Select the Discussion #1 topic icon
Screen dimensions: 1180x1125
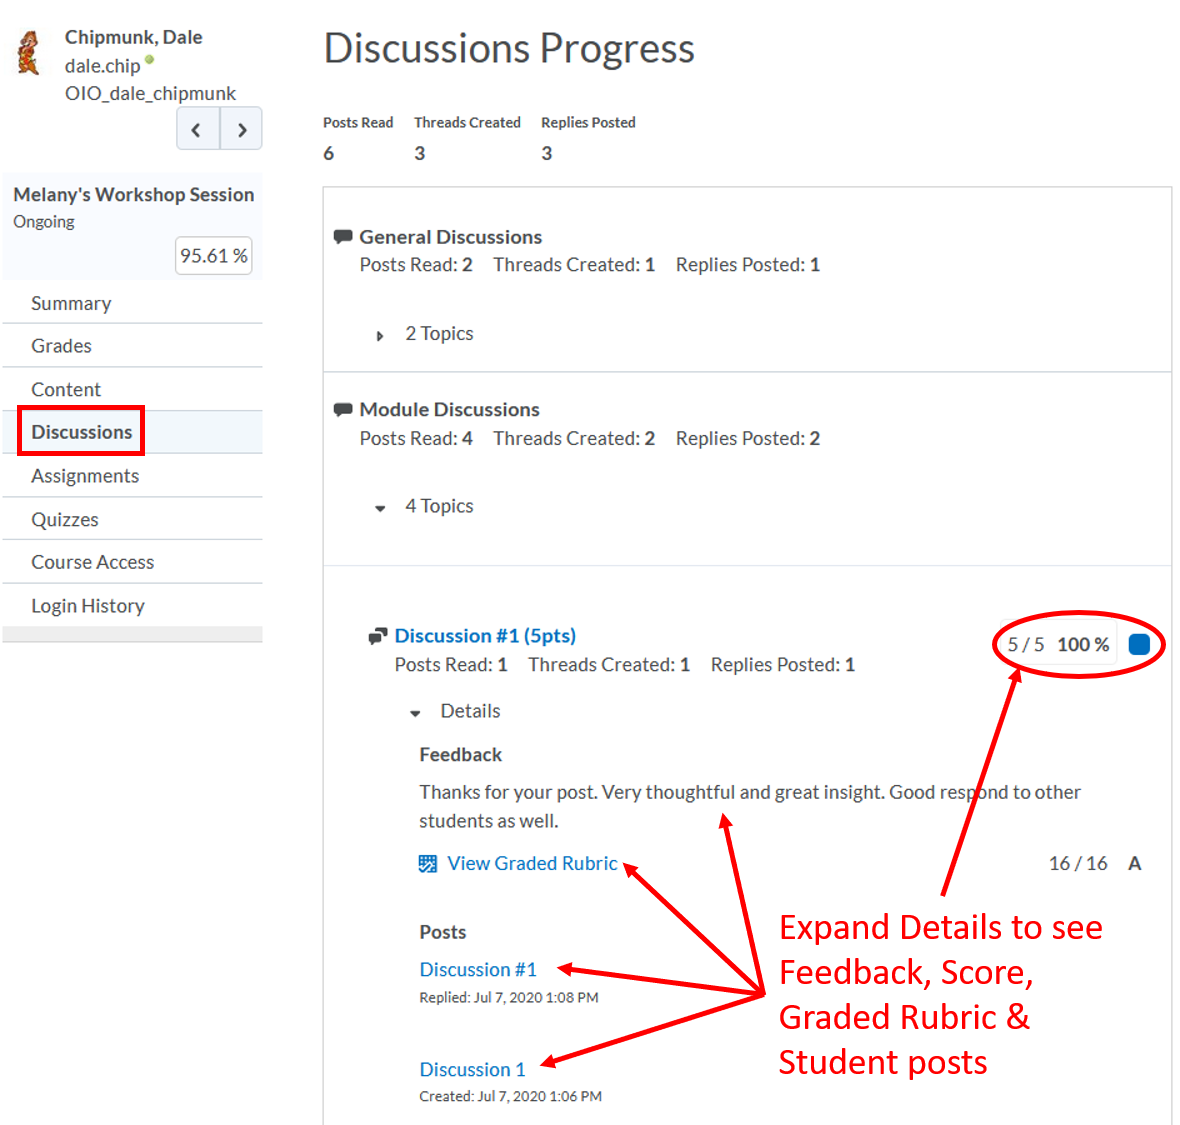378,634
